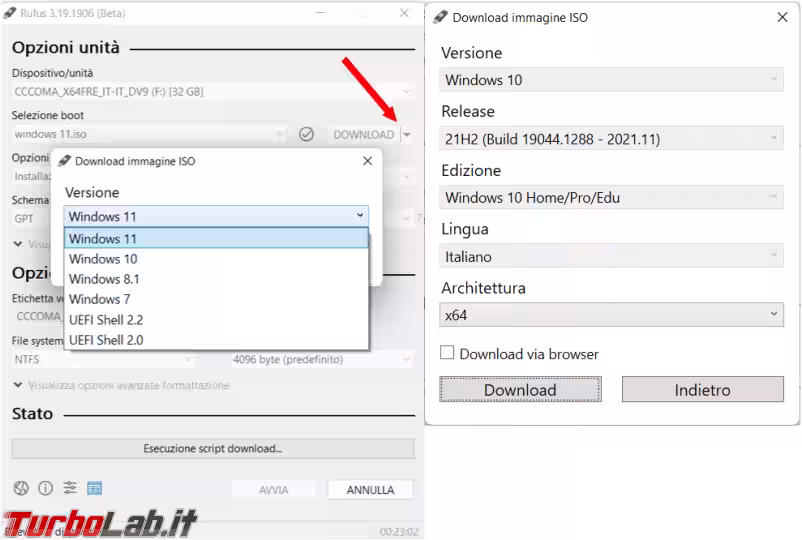Open the Rufus info icon
This screenshot has width=802, height=540.
point(46,488)
